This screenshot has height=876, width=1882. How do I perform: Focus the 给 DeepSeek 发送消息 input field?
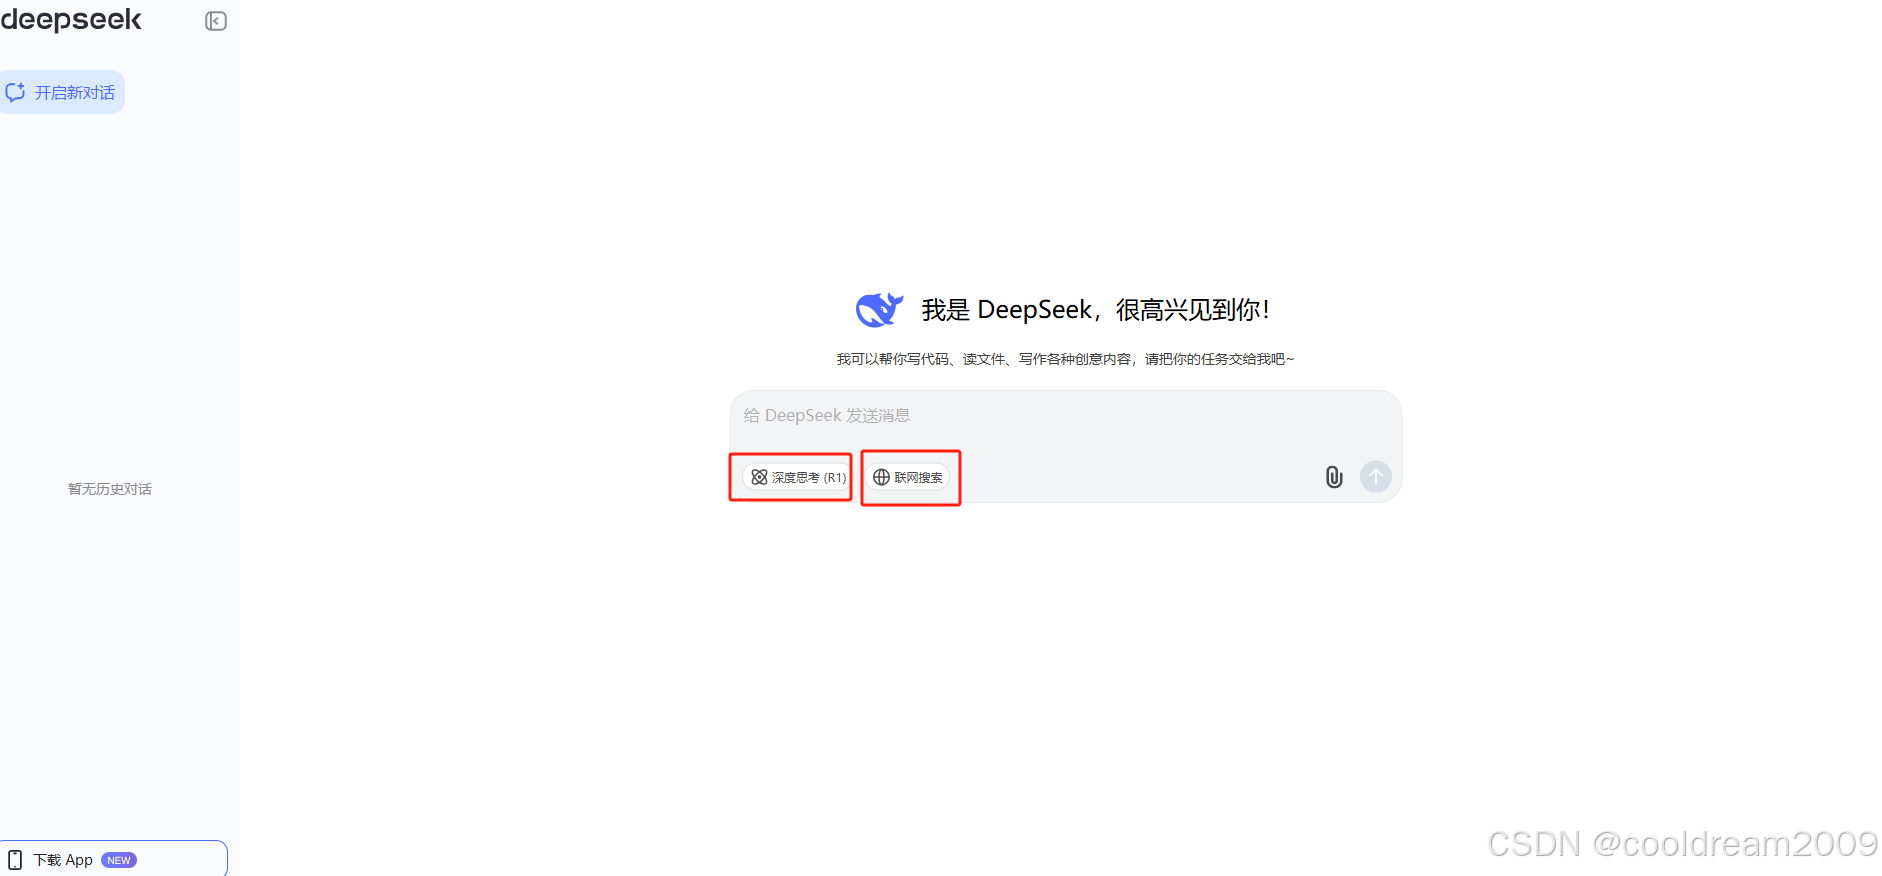(x=1065, y=416)
